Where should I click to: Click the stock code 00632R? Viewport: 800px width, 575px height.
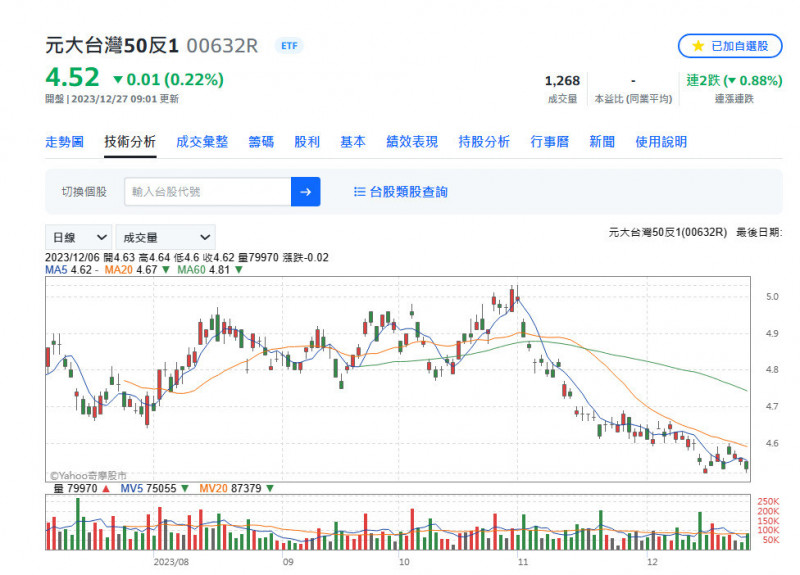tap(222, 46)
